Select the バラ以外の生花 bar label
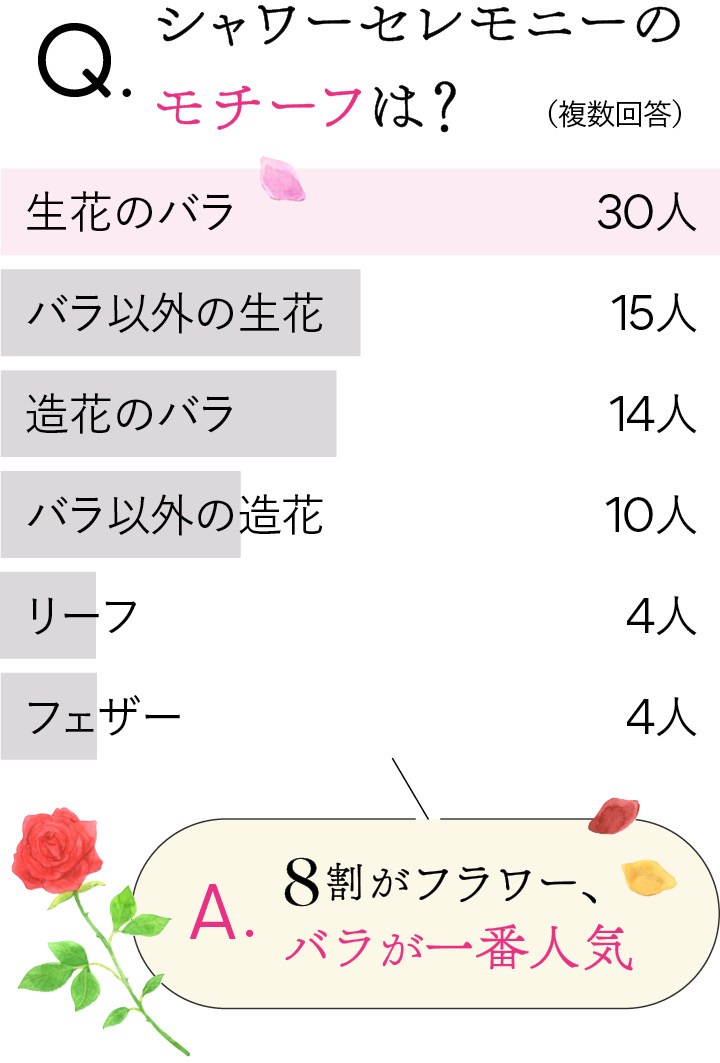 tap(176, 313)
